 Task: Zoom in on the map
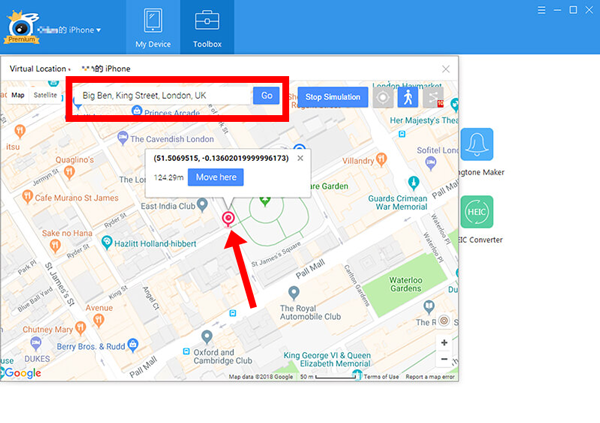click(x=444, y=343)
